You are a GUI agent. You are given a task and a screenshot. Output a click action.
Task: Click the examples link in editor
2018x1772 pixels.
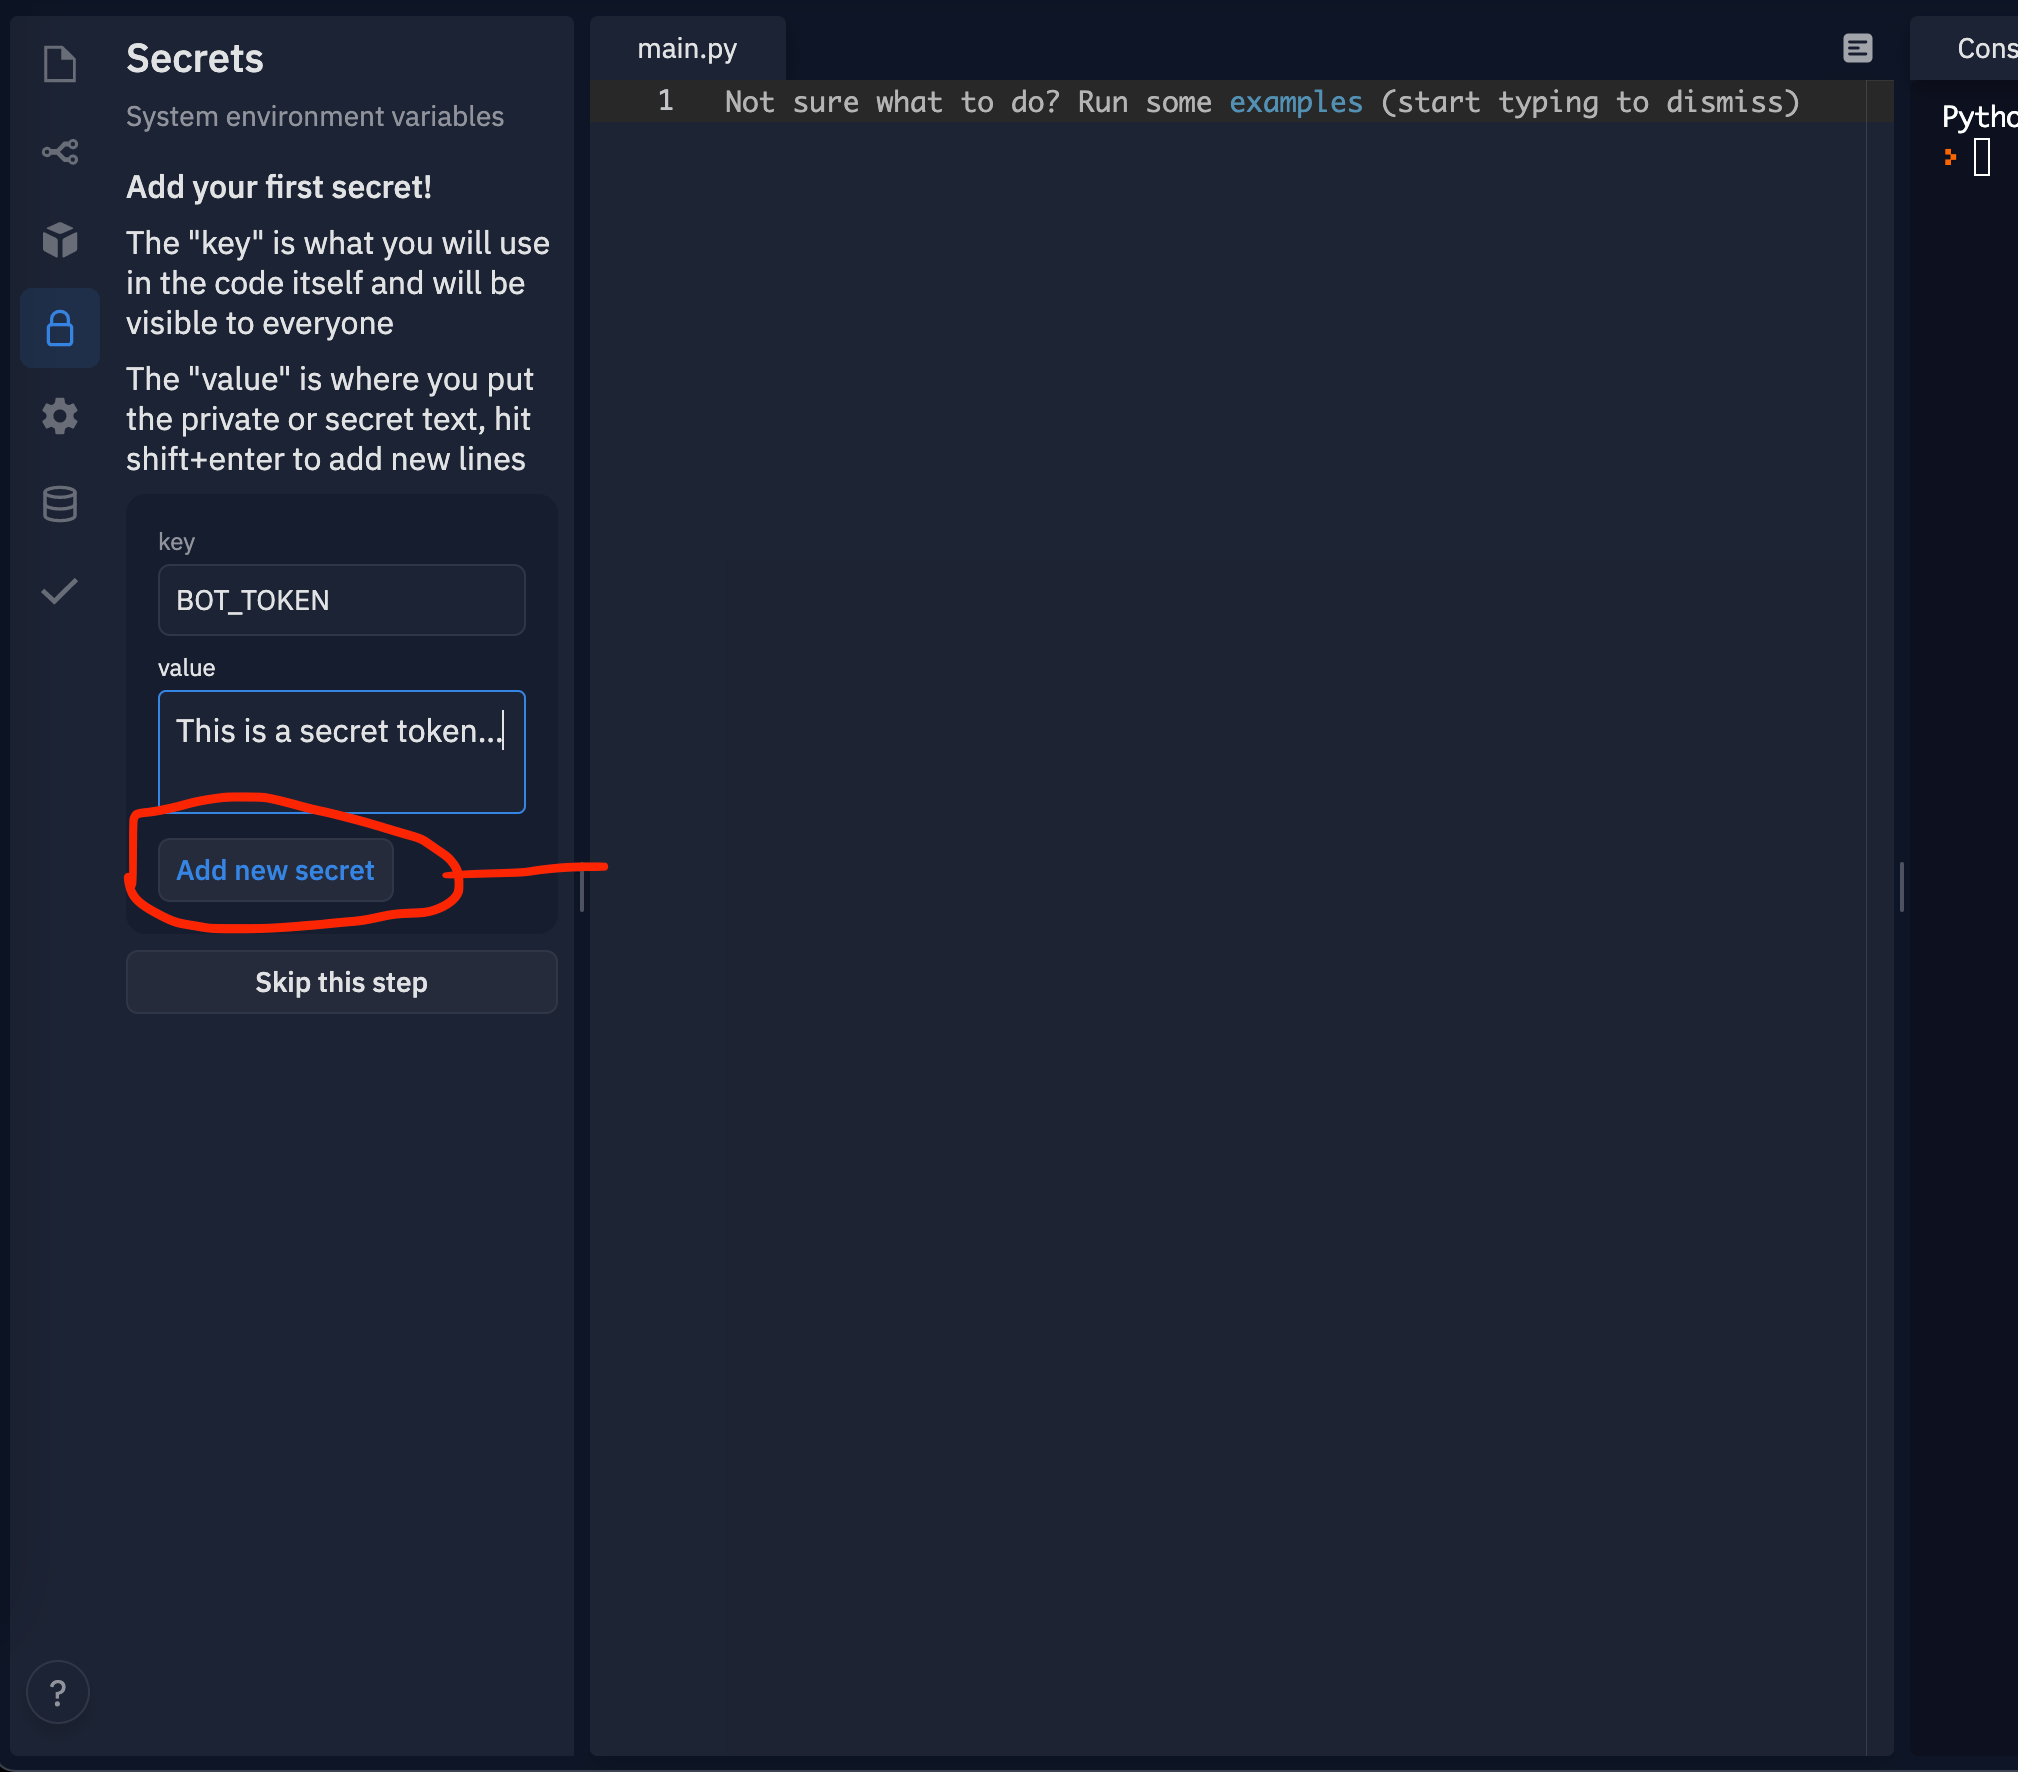1296,99
